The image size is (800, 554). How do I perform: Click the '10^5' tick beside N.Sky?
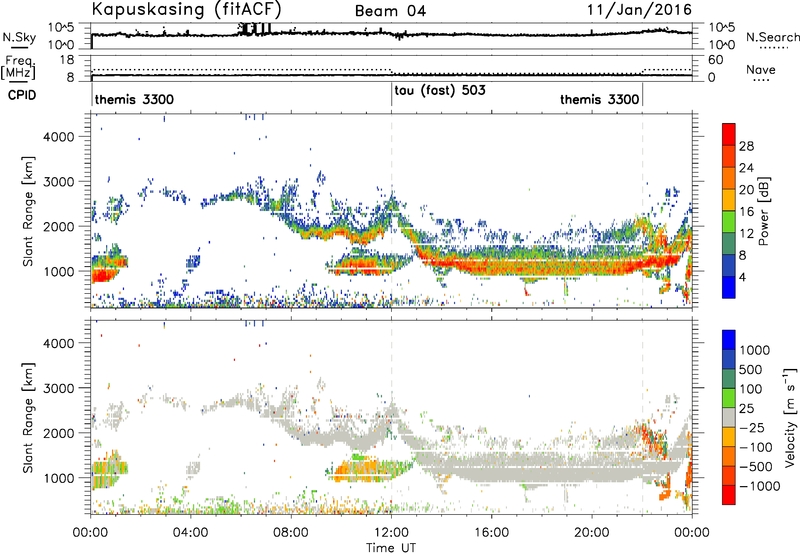tap(61, 28)
